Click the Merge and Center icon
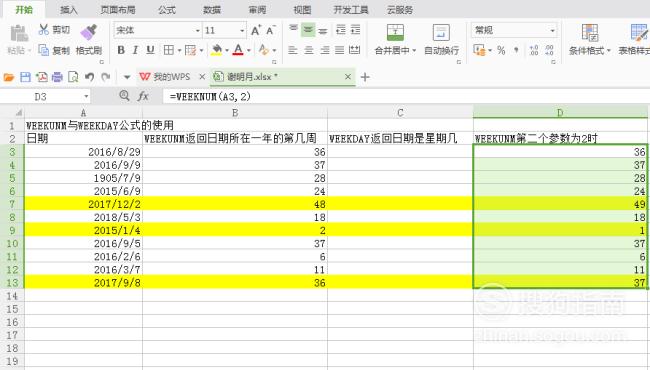The image size is (650, 370). tap(395, 32)
